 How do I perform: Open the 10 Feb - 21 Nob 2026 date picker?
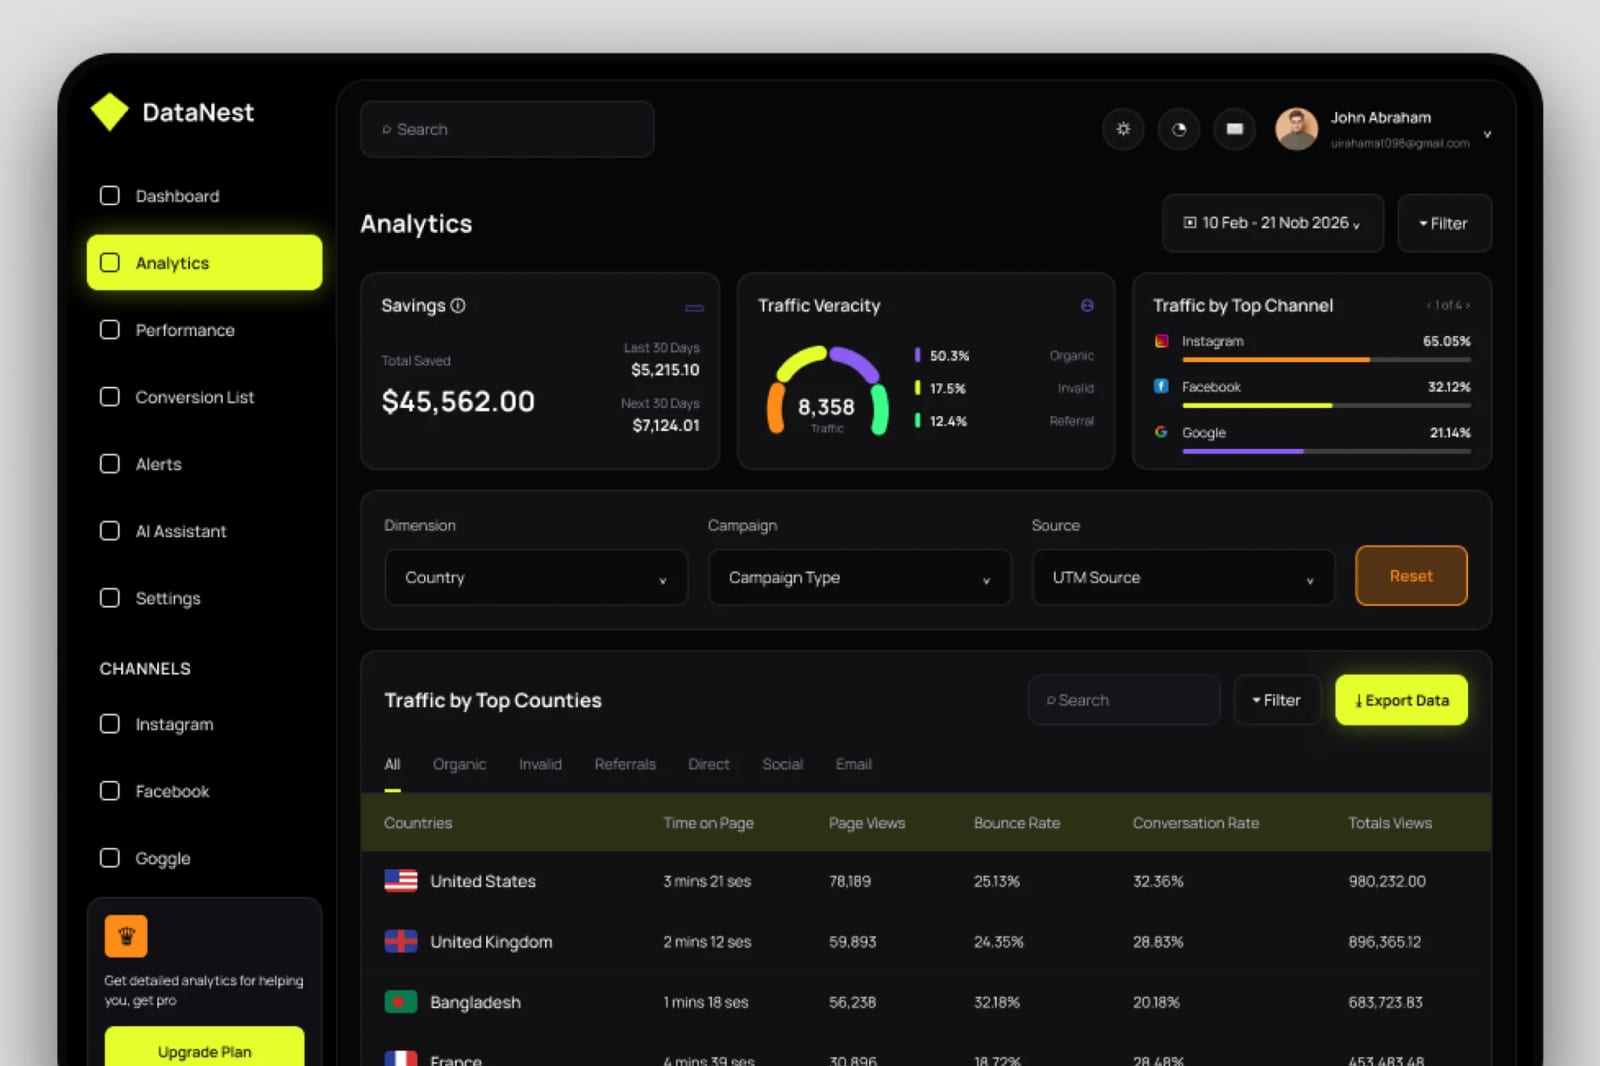pos(1272,223)
